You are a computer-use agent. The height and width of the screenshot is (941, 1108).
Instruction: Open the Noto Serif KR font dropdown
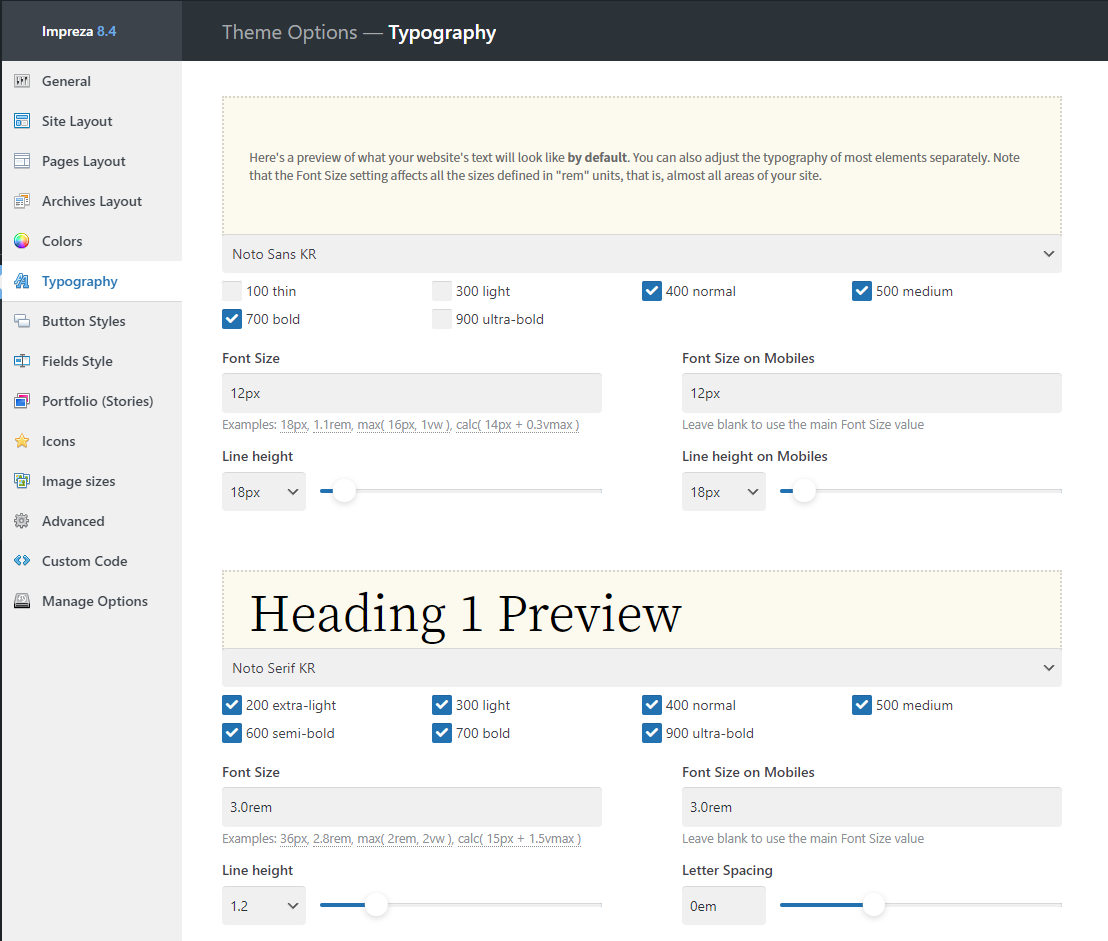coord(642,668)
